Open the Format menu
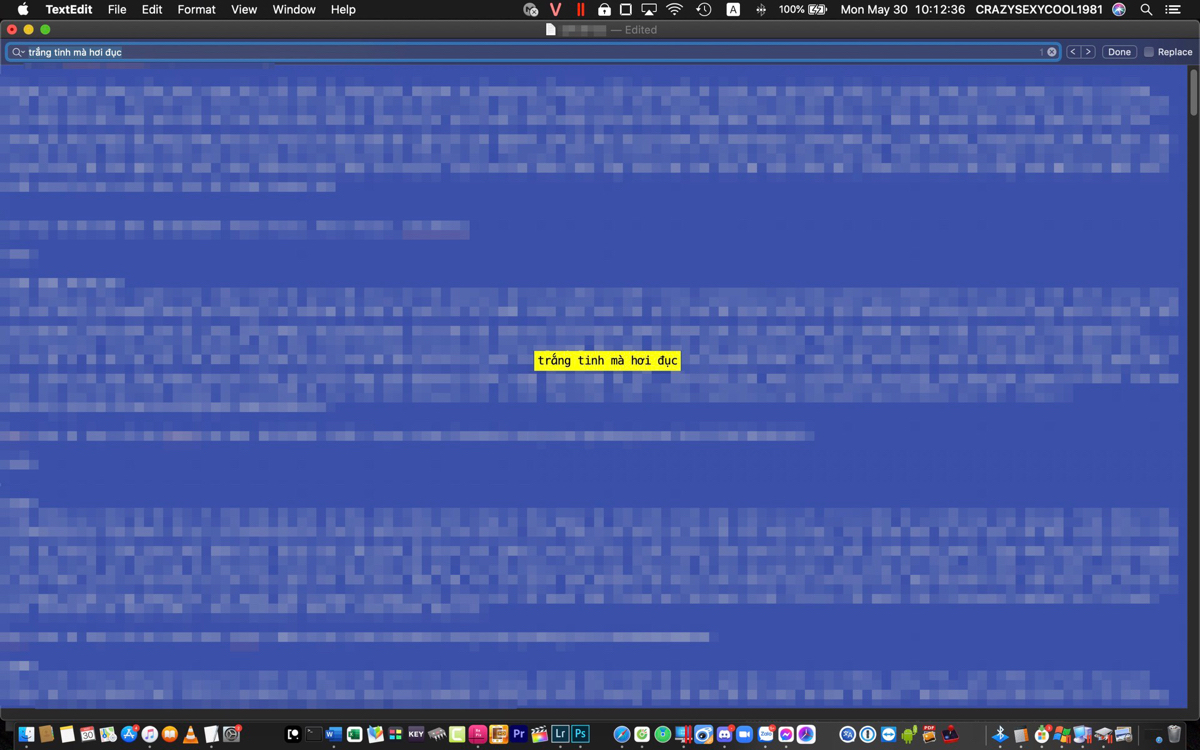The image size is (1200, 750). 196,9
